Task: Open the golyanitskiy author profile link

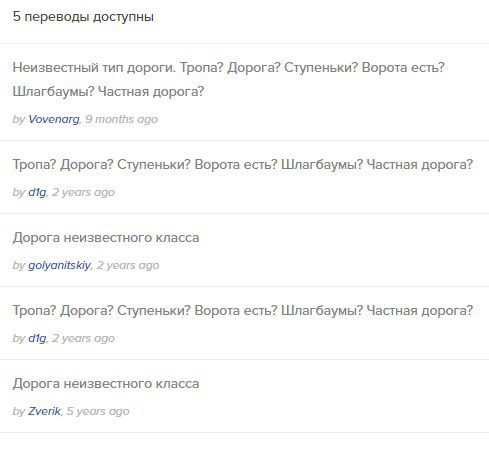Action: point(59,265)
